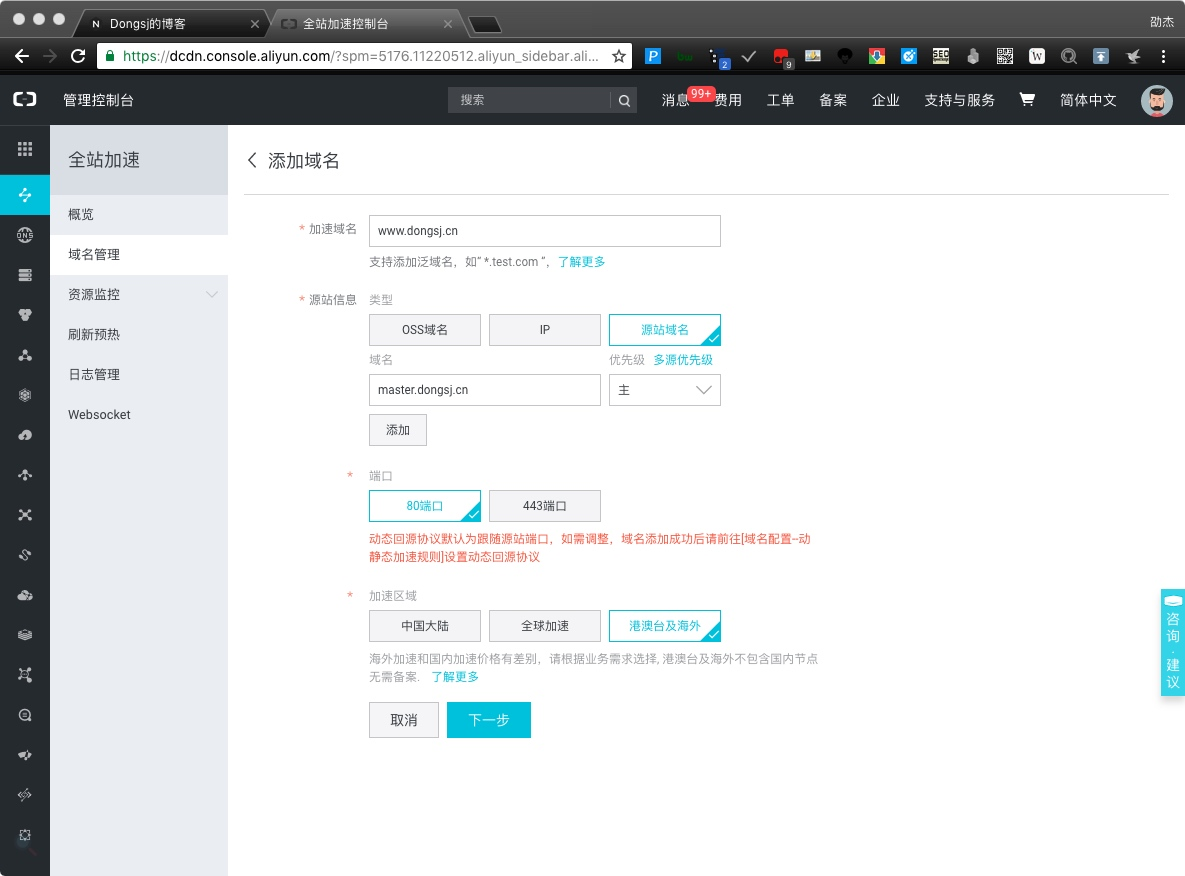The image size is (1185, 876).
Task: Click the SEO extension icon
Action: [941, 56]
